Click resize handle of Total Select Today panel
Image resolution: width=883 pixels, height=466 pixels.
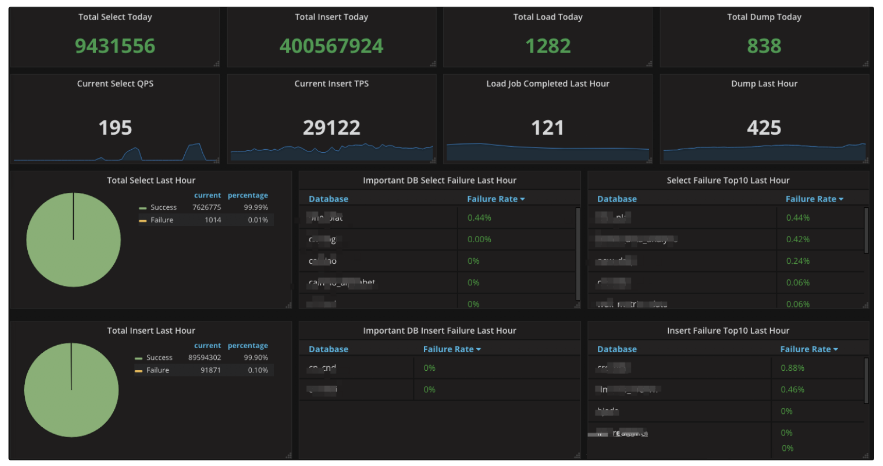pyautogui.click(x=215, y=64)
